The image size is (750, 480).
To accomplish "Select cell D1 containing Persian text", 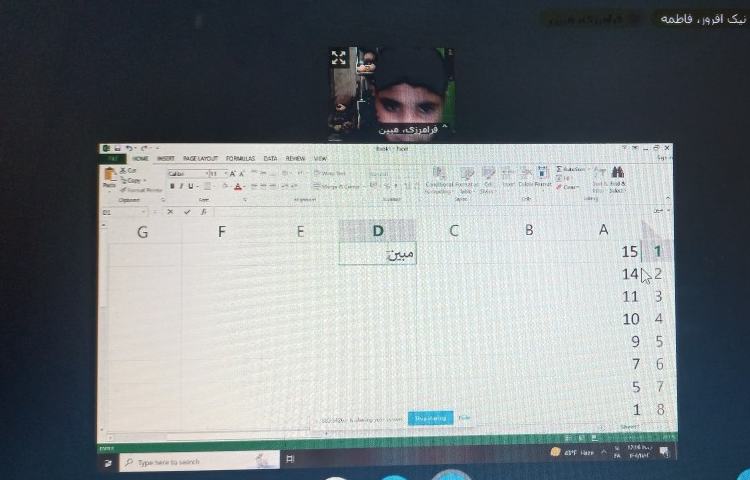I will (377, 254).
